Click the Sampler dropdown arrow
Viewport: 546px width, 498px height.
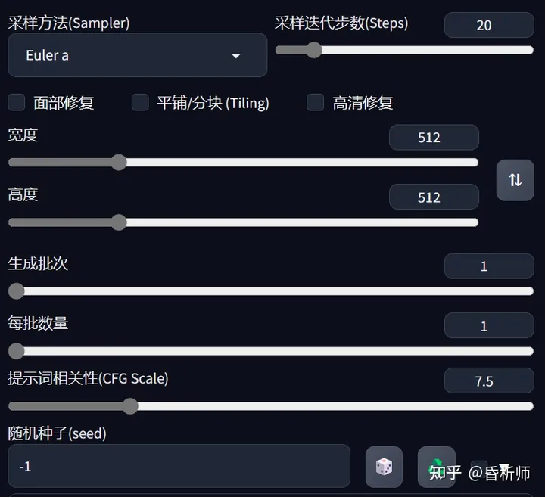236,56
